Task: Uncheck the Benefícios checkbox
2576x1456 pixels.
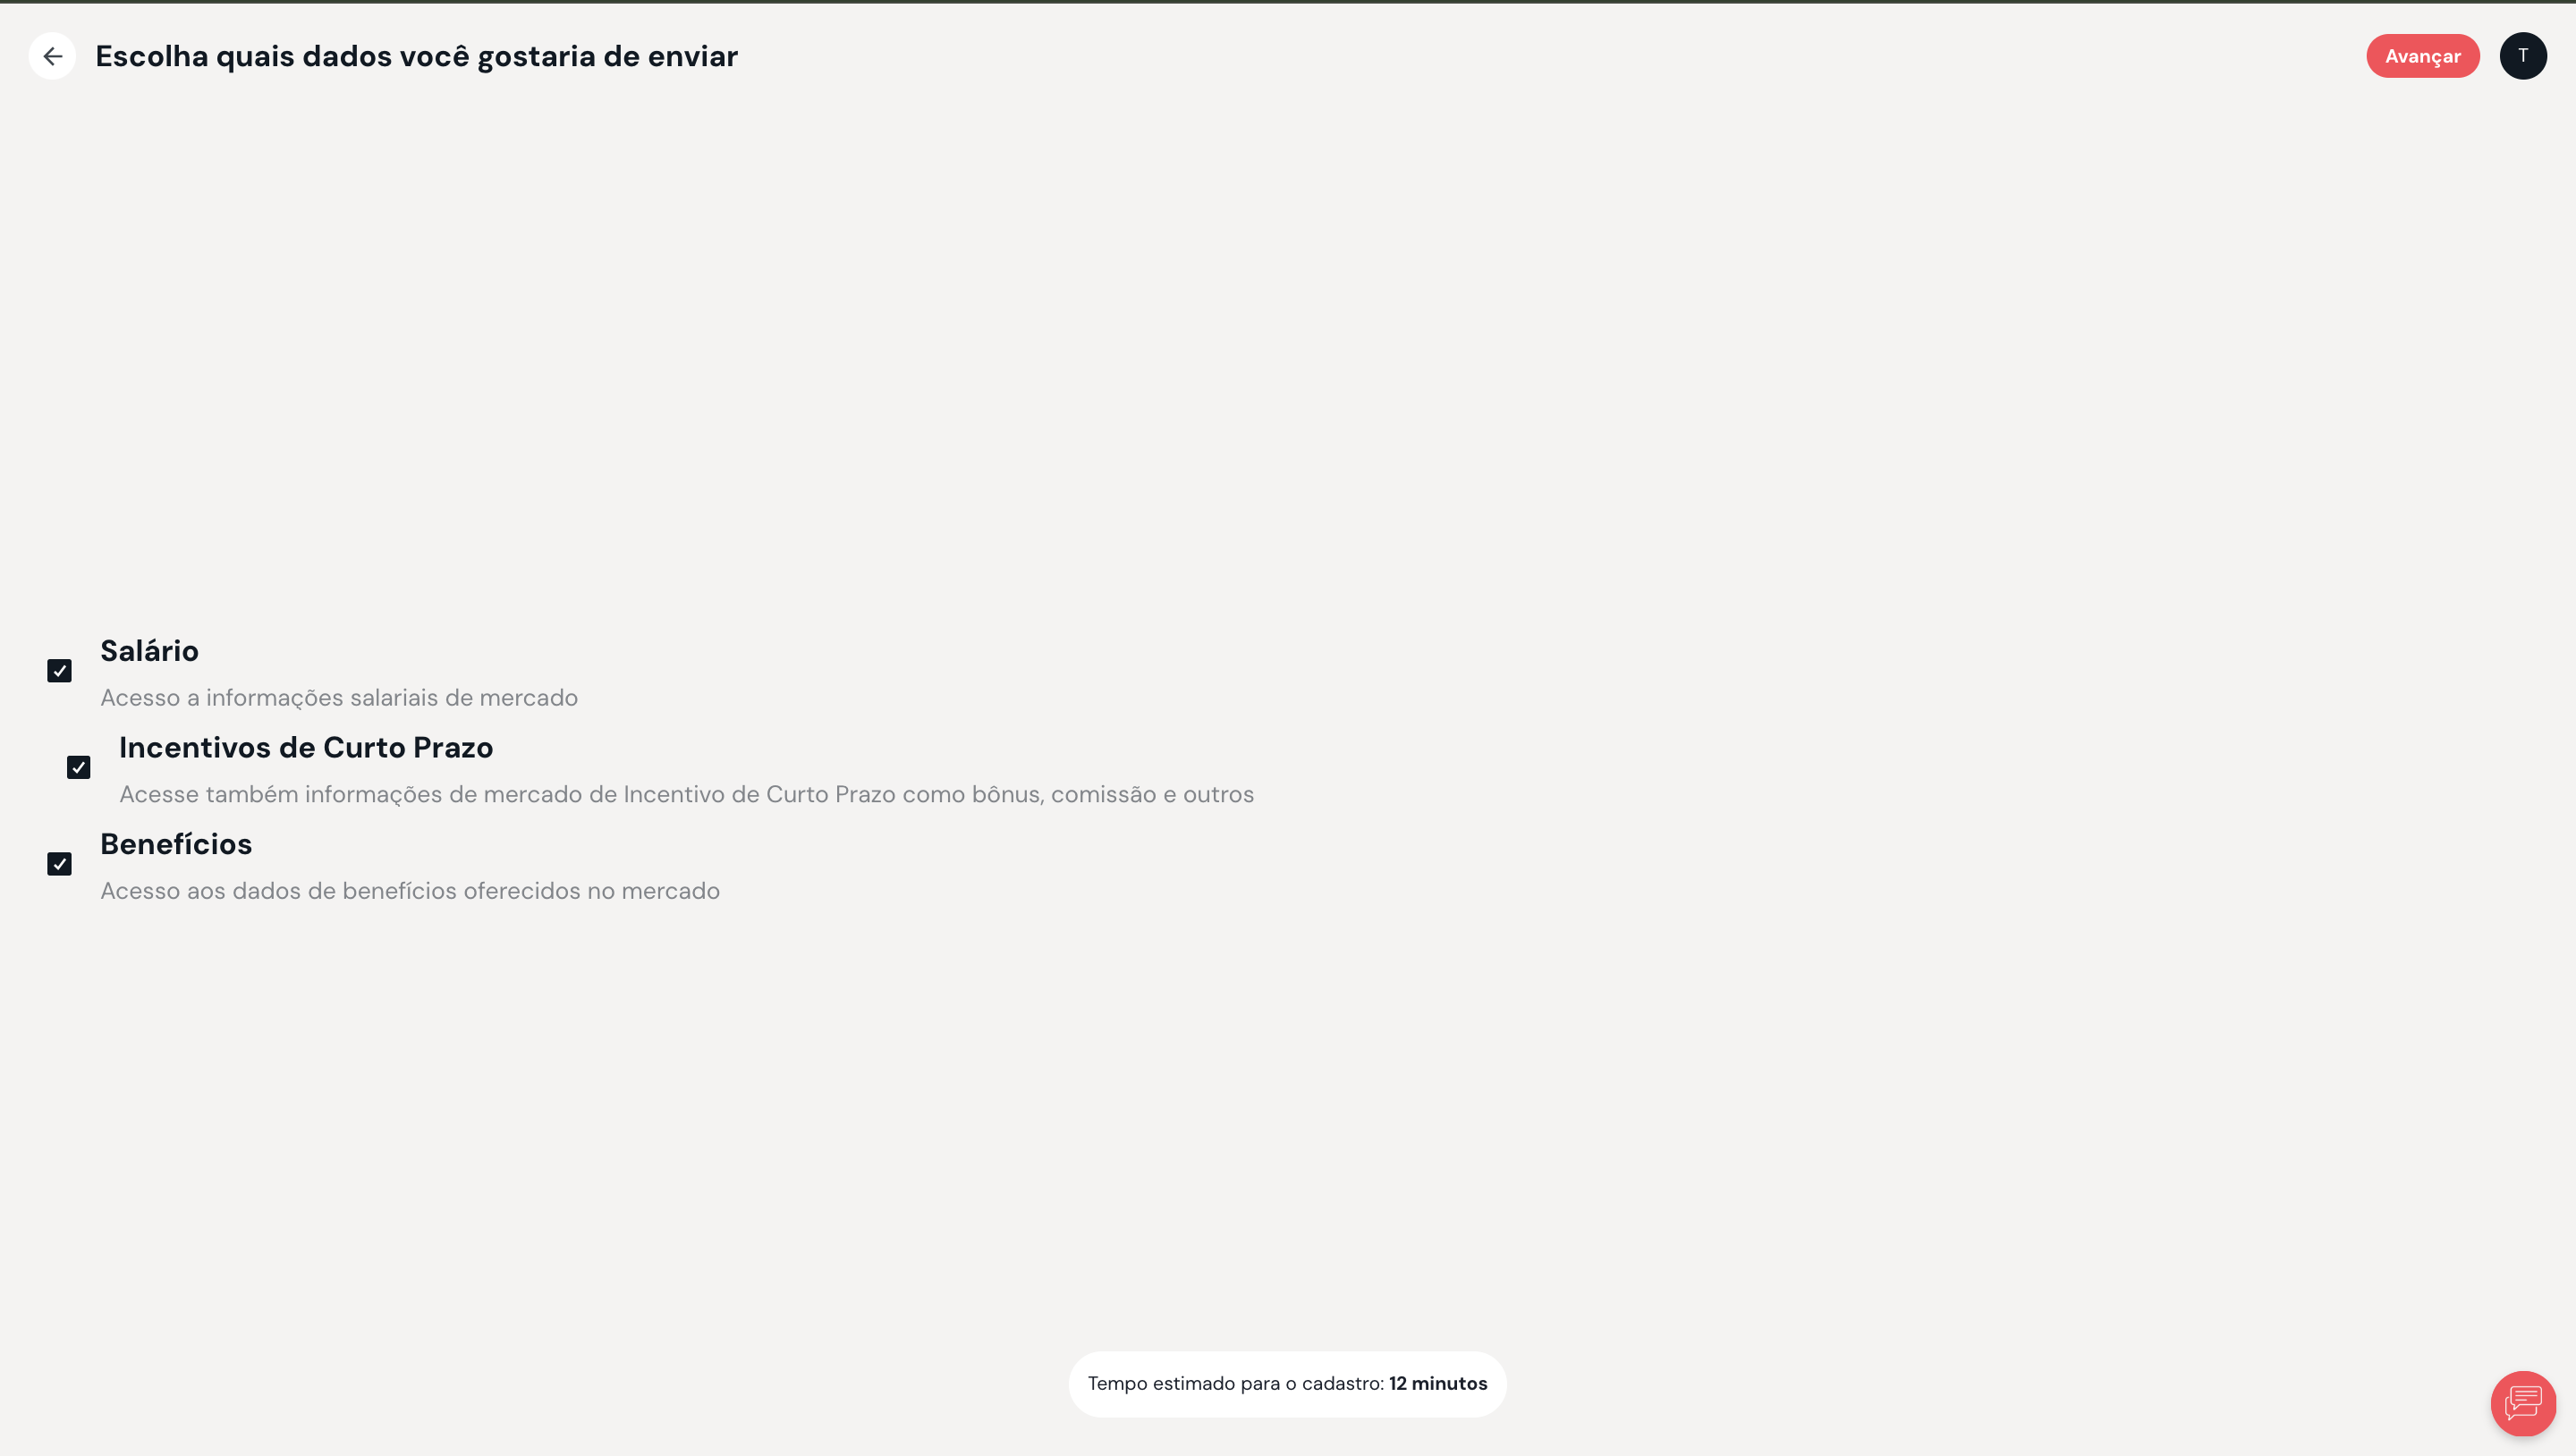Action: pyautogui.click(x=59, y=864)
